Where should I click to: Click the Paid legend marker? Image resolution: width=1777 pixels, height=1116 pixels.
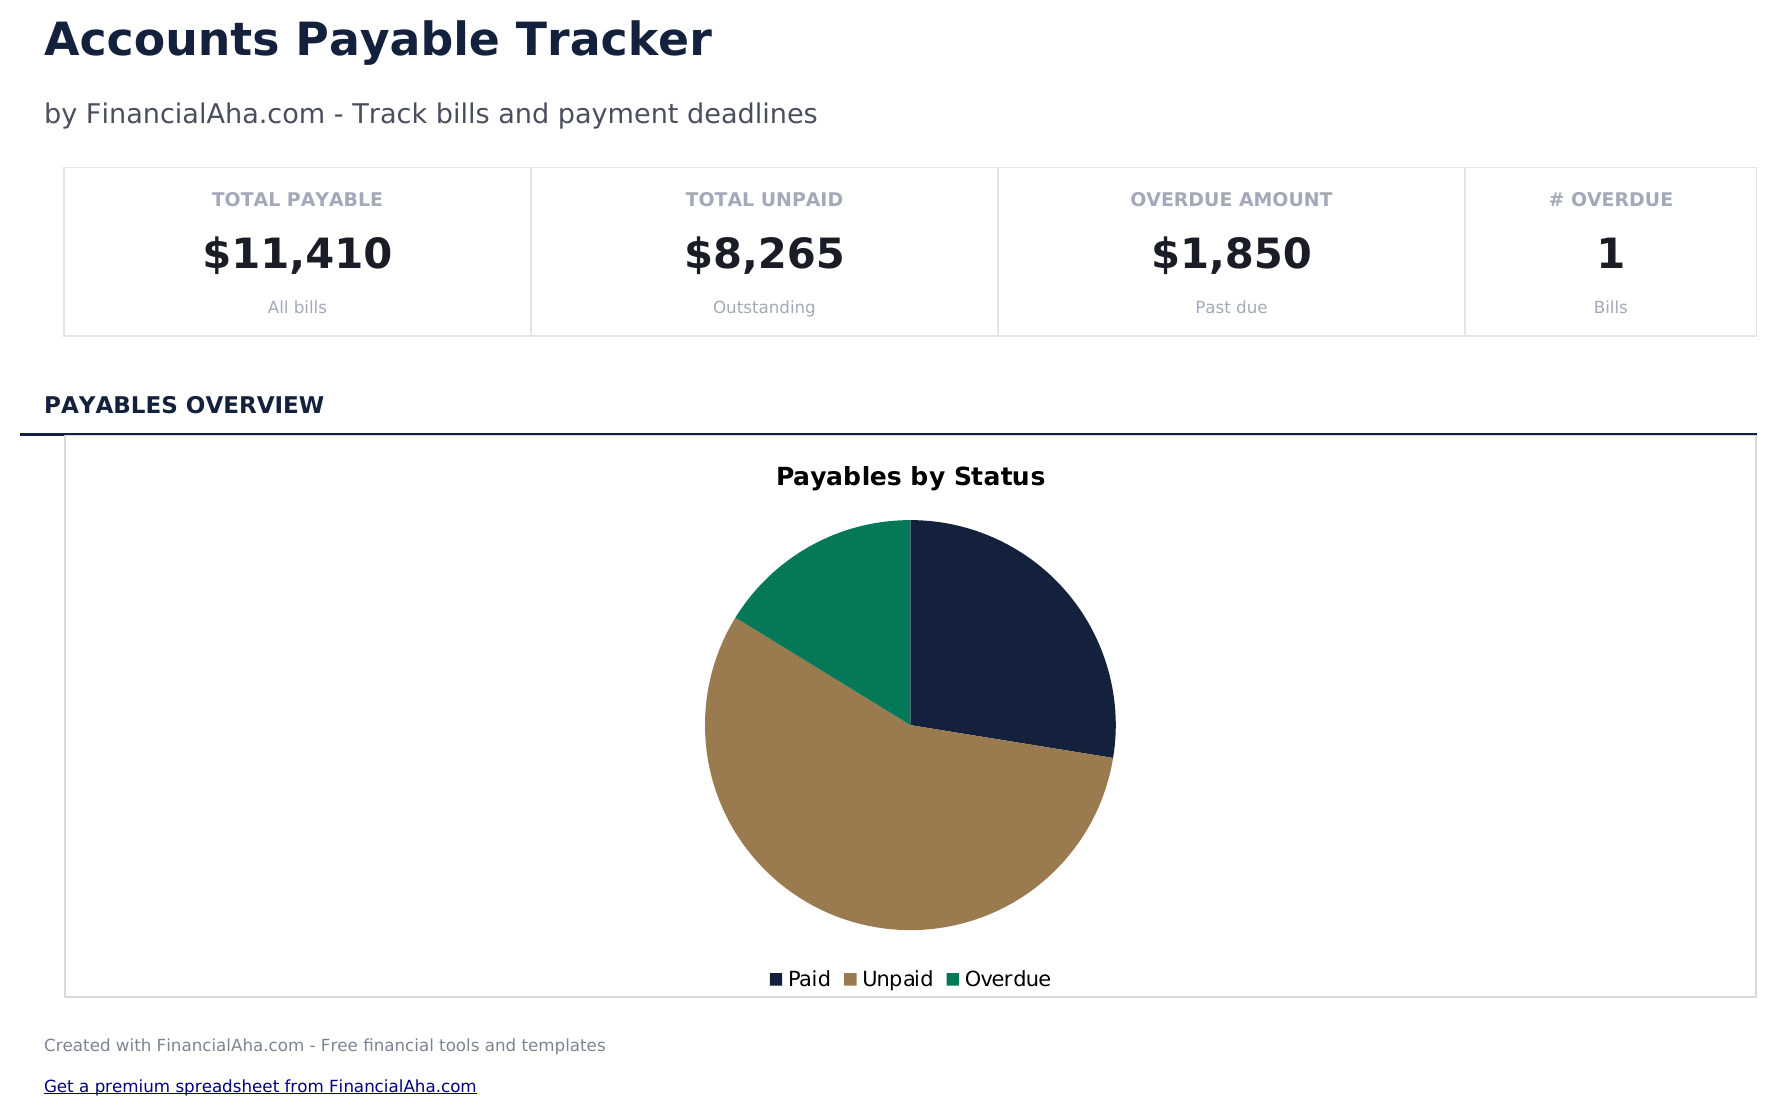point(775,979)
